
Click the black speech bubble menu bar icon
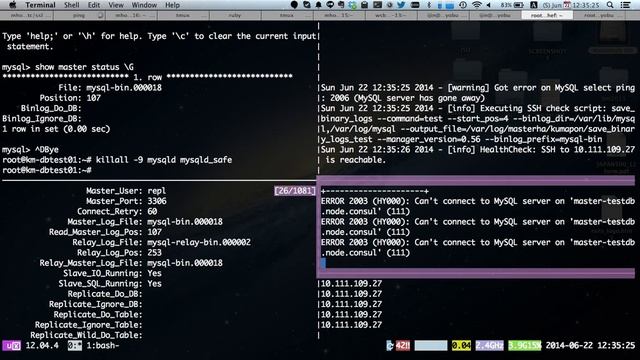coord(294,5)
